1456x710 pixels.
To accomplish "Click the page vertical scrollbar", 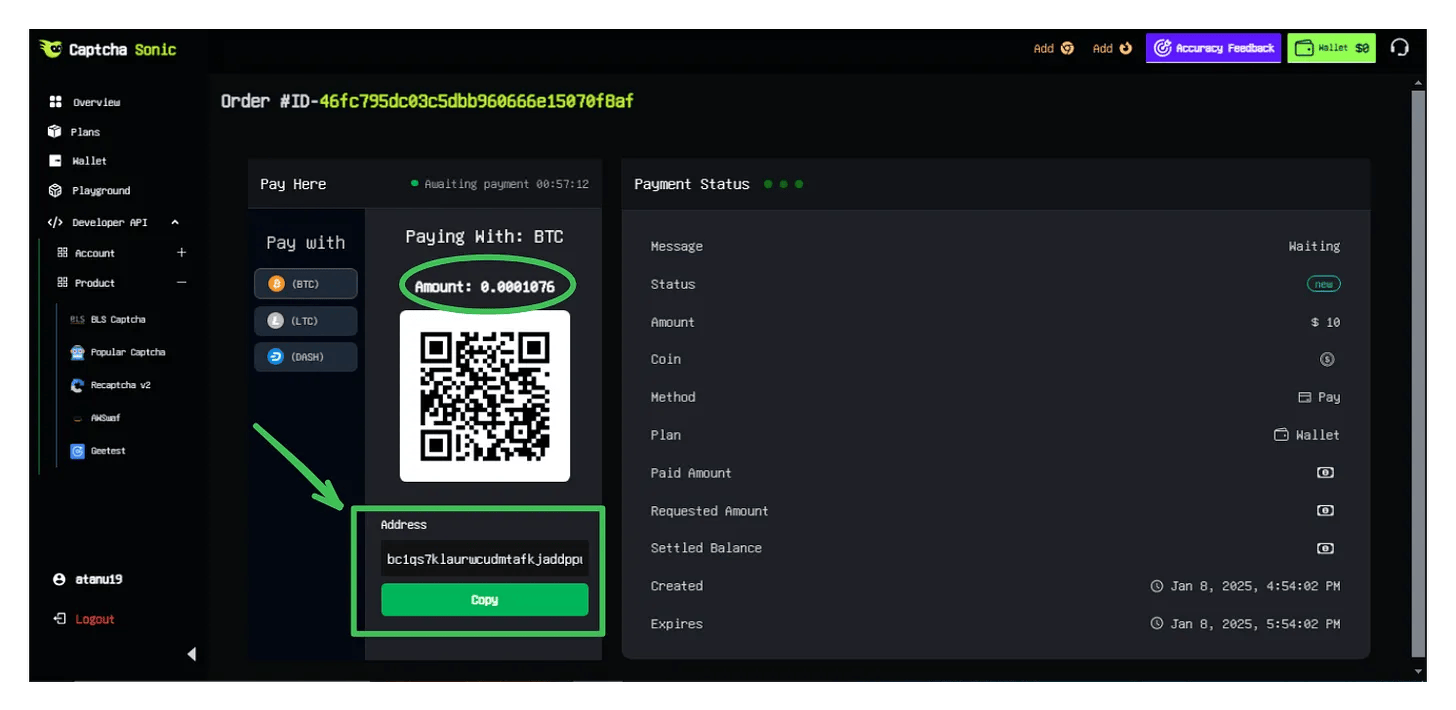I will pyautogui.click(x=1417, y=370).
